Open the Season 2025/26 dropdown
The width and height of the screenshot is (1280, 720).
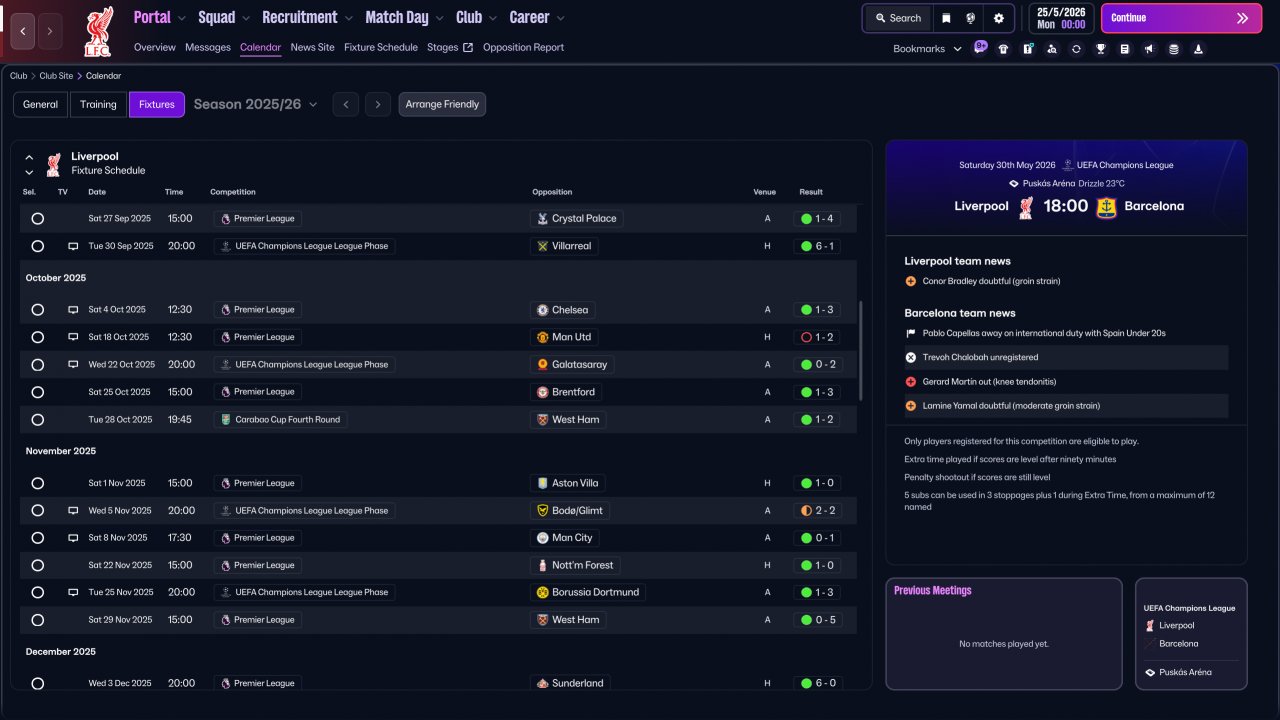tap(255, 104)
